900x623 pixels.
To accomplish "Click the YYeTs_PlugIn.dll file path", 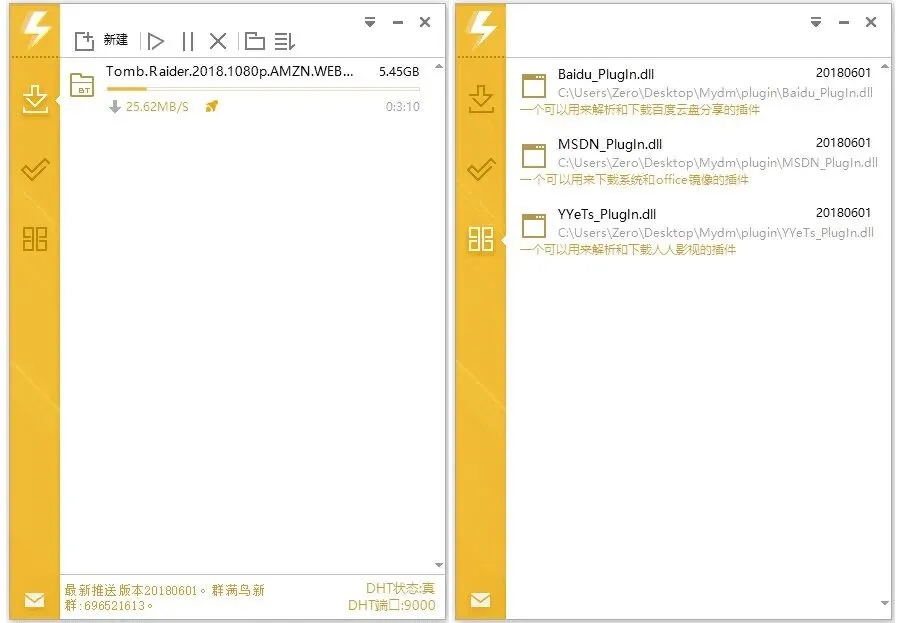I will (716, 233).
